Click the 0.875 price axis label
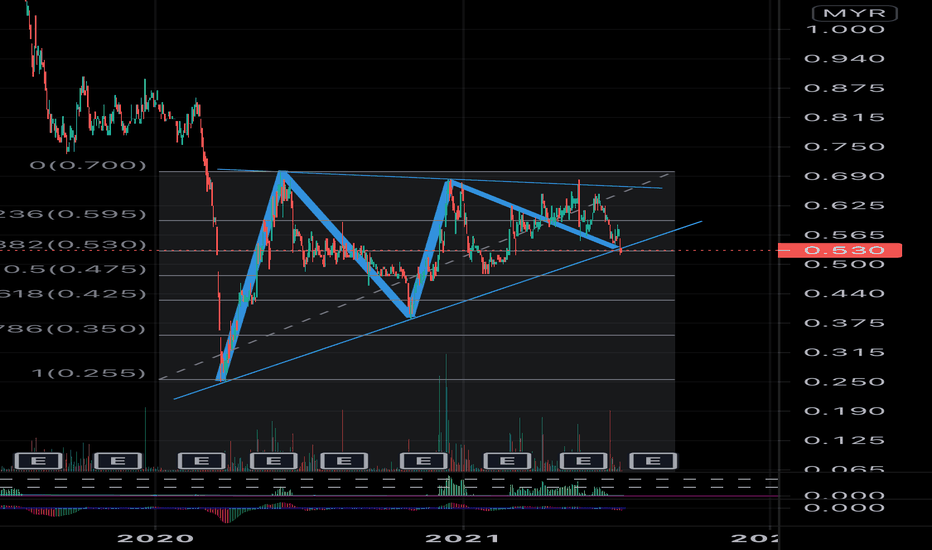 tap(845, 88)
